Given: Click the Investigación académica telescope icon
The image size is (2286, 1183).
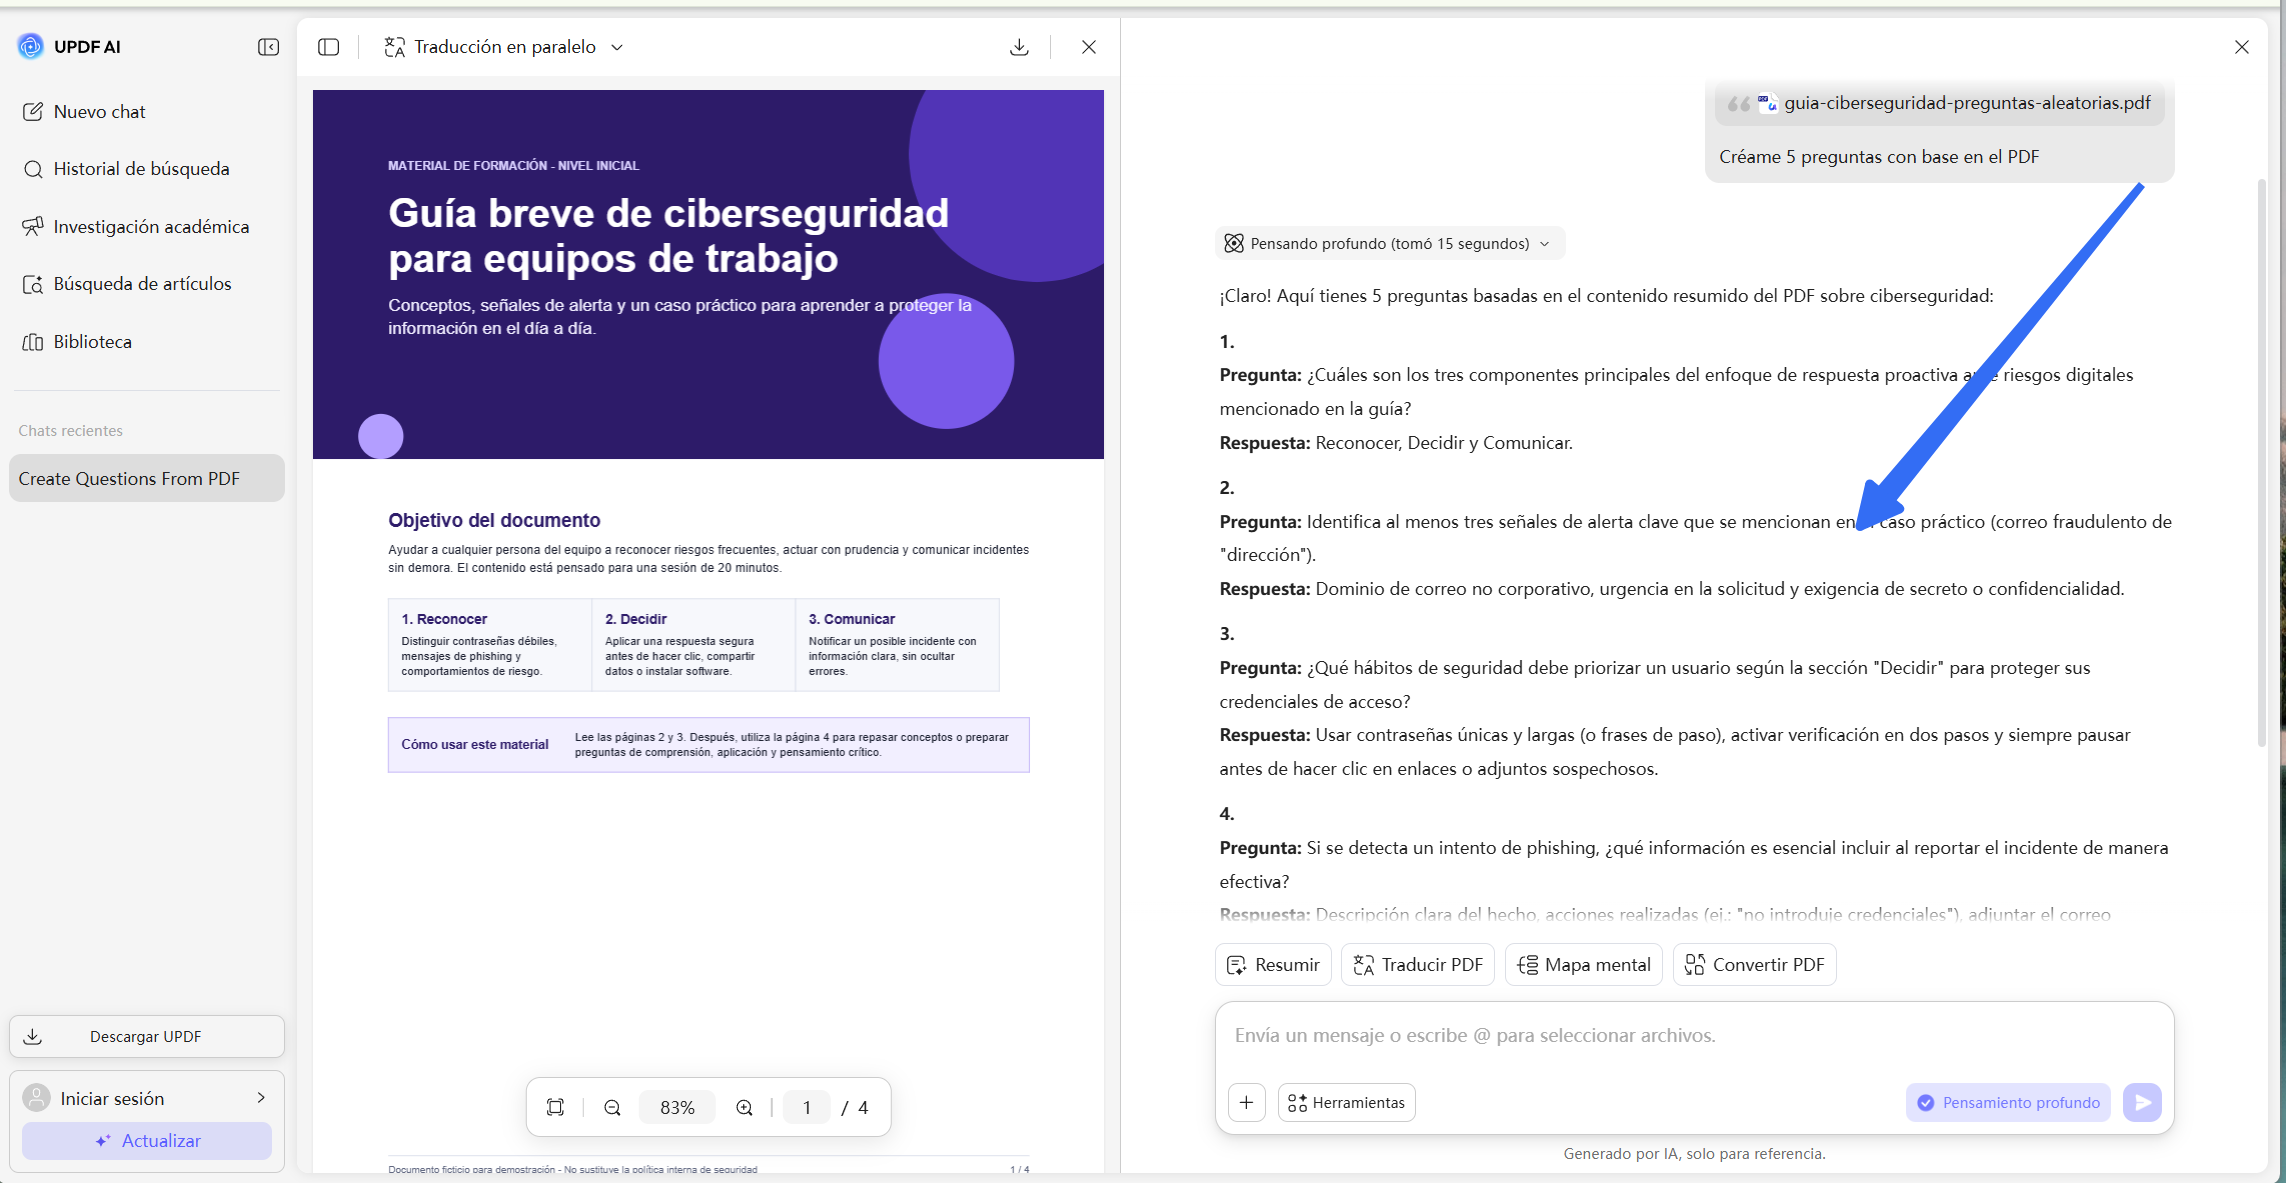Looking at the screenshot, I should (x=33, y=227).
